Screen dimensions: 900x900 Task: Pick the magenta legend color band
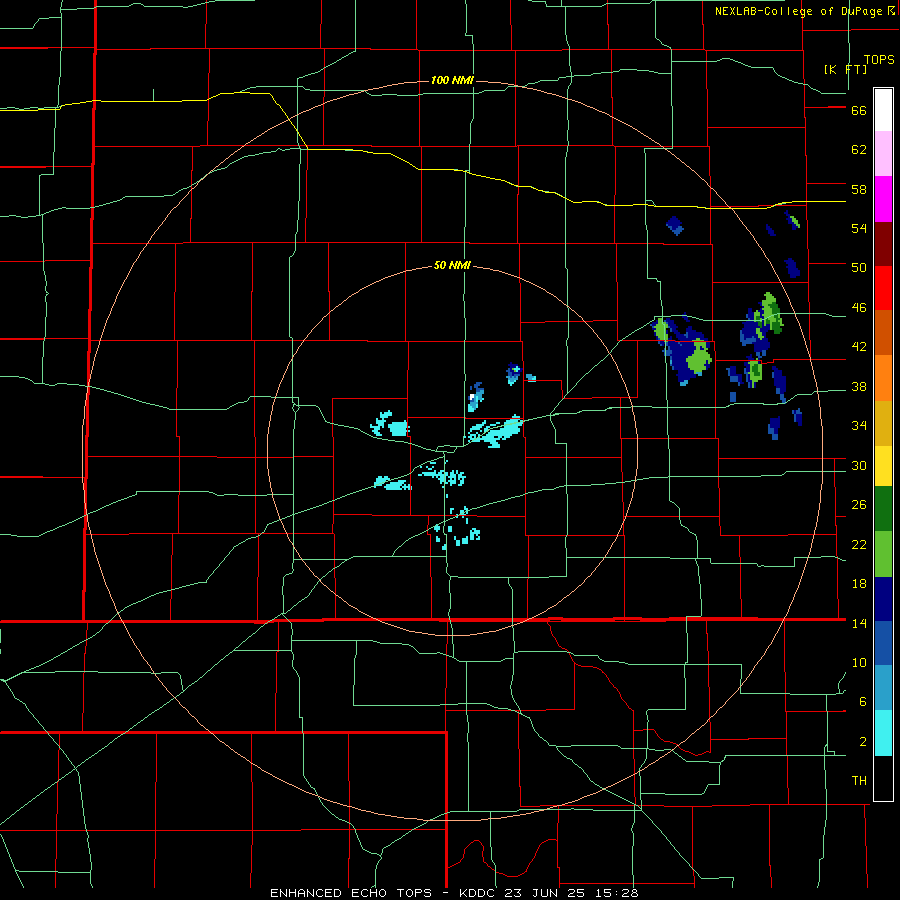pyautogui.click(x=883, y=199)
